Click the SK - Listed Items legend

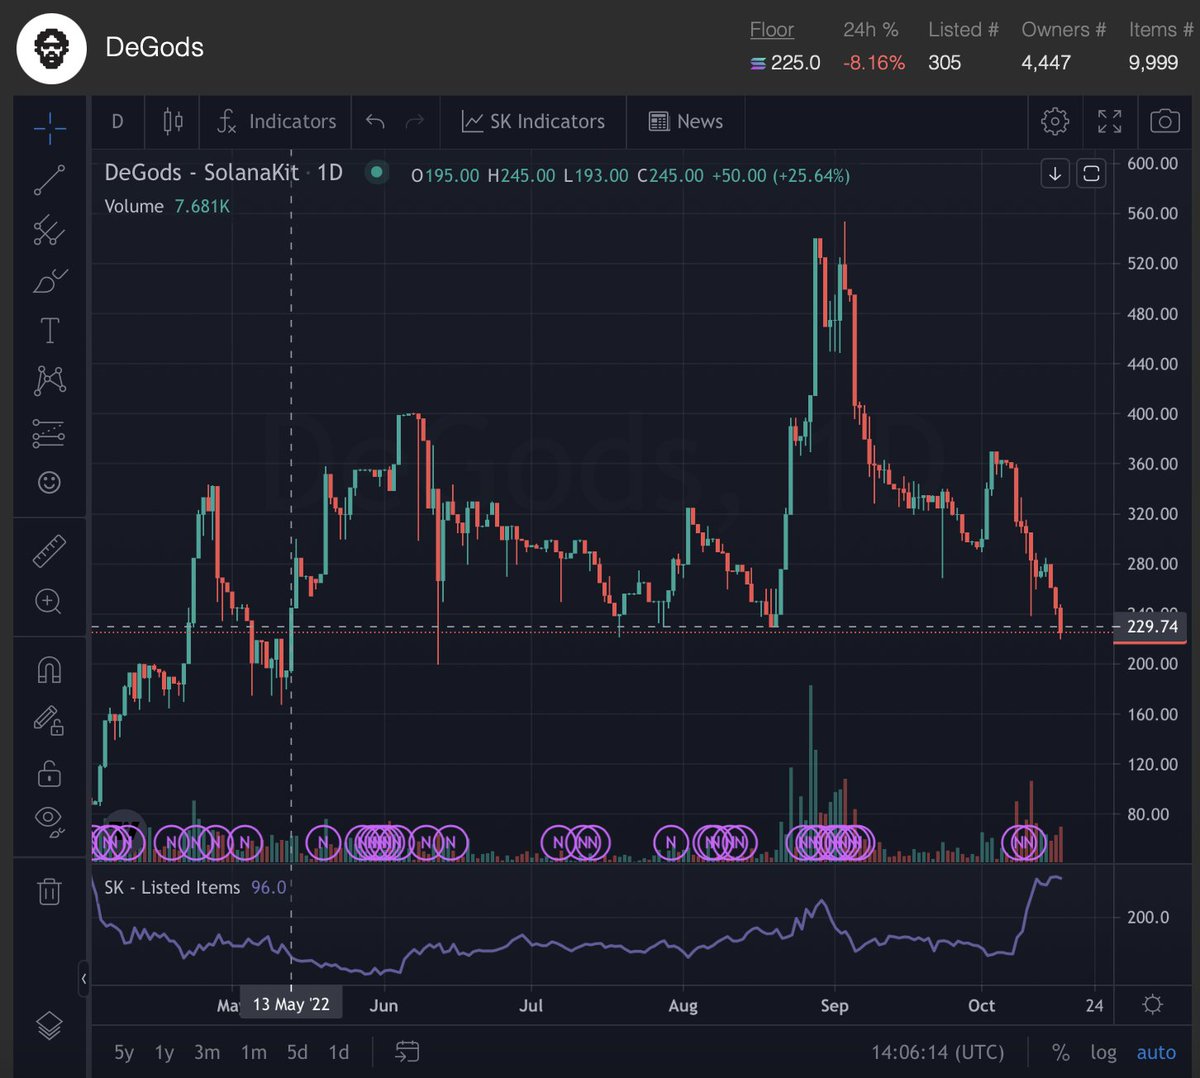[x=195, y=887]
